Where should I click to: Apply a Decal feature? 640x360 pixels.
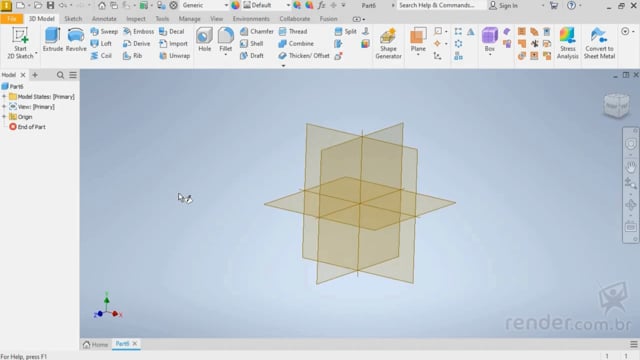tap(172, 31)
